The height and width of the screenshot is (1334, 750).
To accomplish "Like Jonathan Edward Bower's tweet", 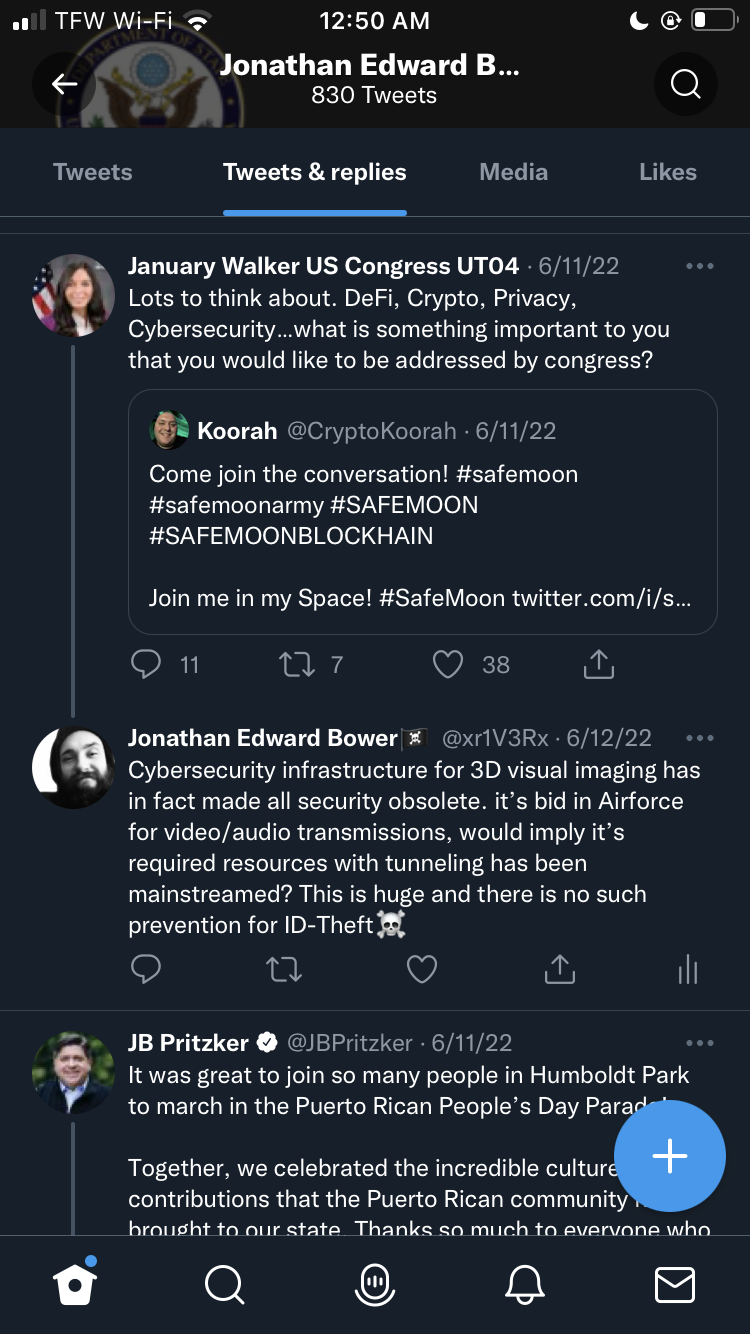I will [422, 968].
